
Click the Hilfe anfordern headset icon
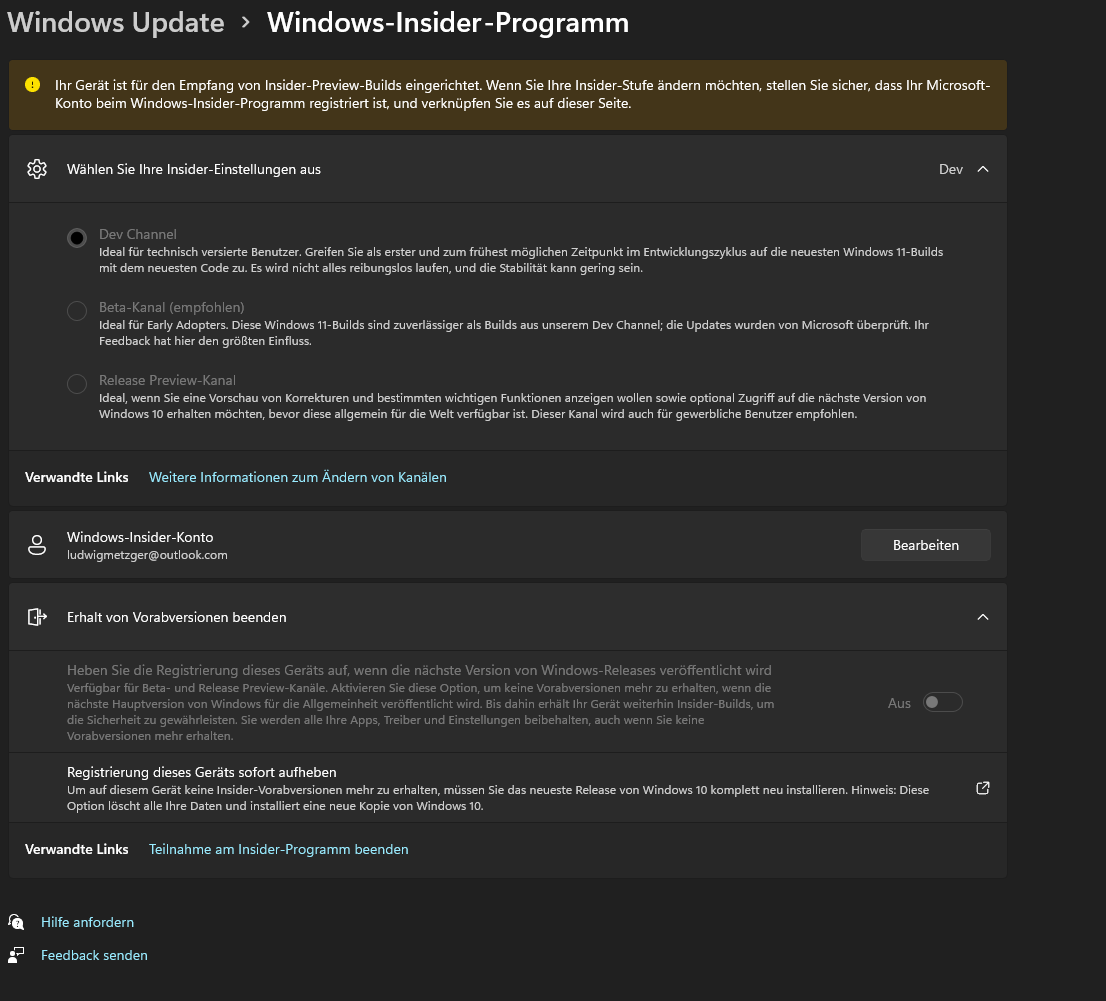click(16, 922)
